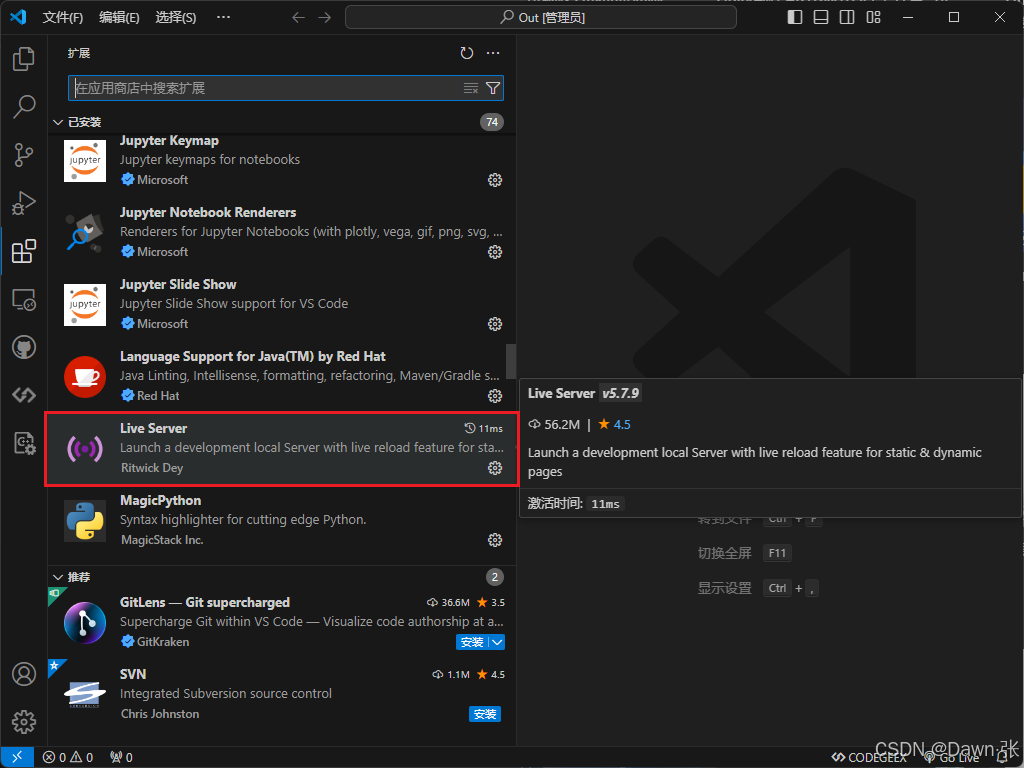Viewport: 1024px width, 768px height.
Task: Go forward with navigation arrow
Action: click(x=325, y=18)
